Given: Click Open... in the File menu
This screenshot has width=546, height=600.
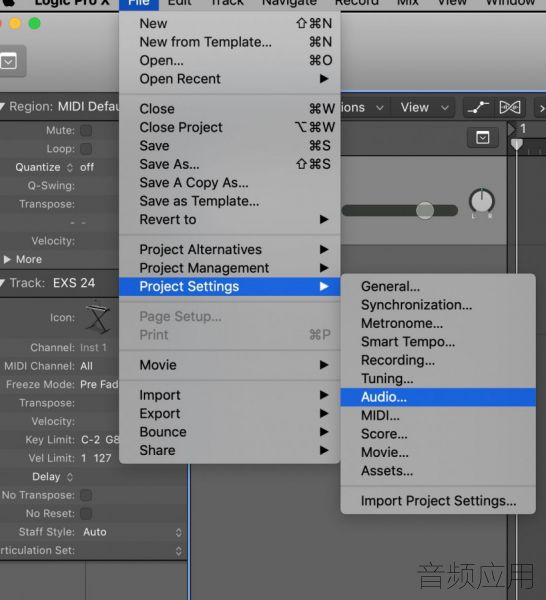Looking at the screenshot, I should [x=230, y=60].
